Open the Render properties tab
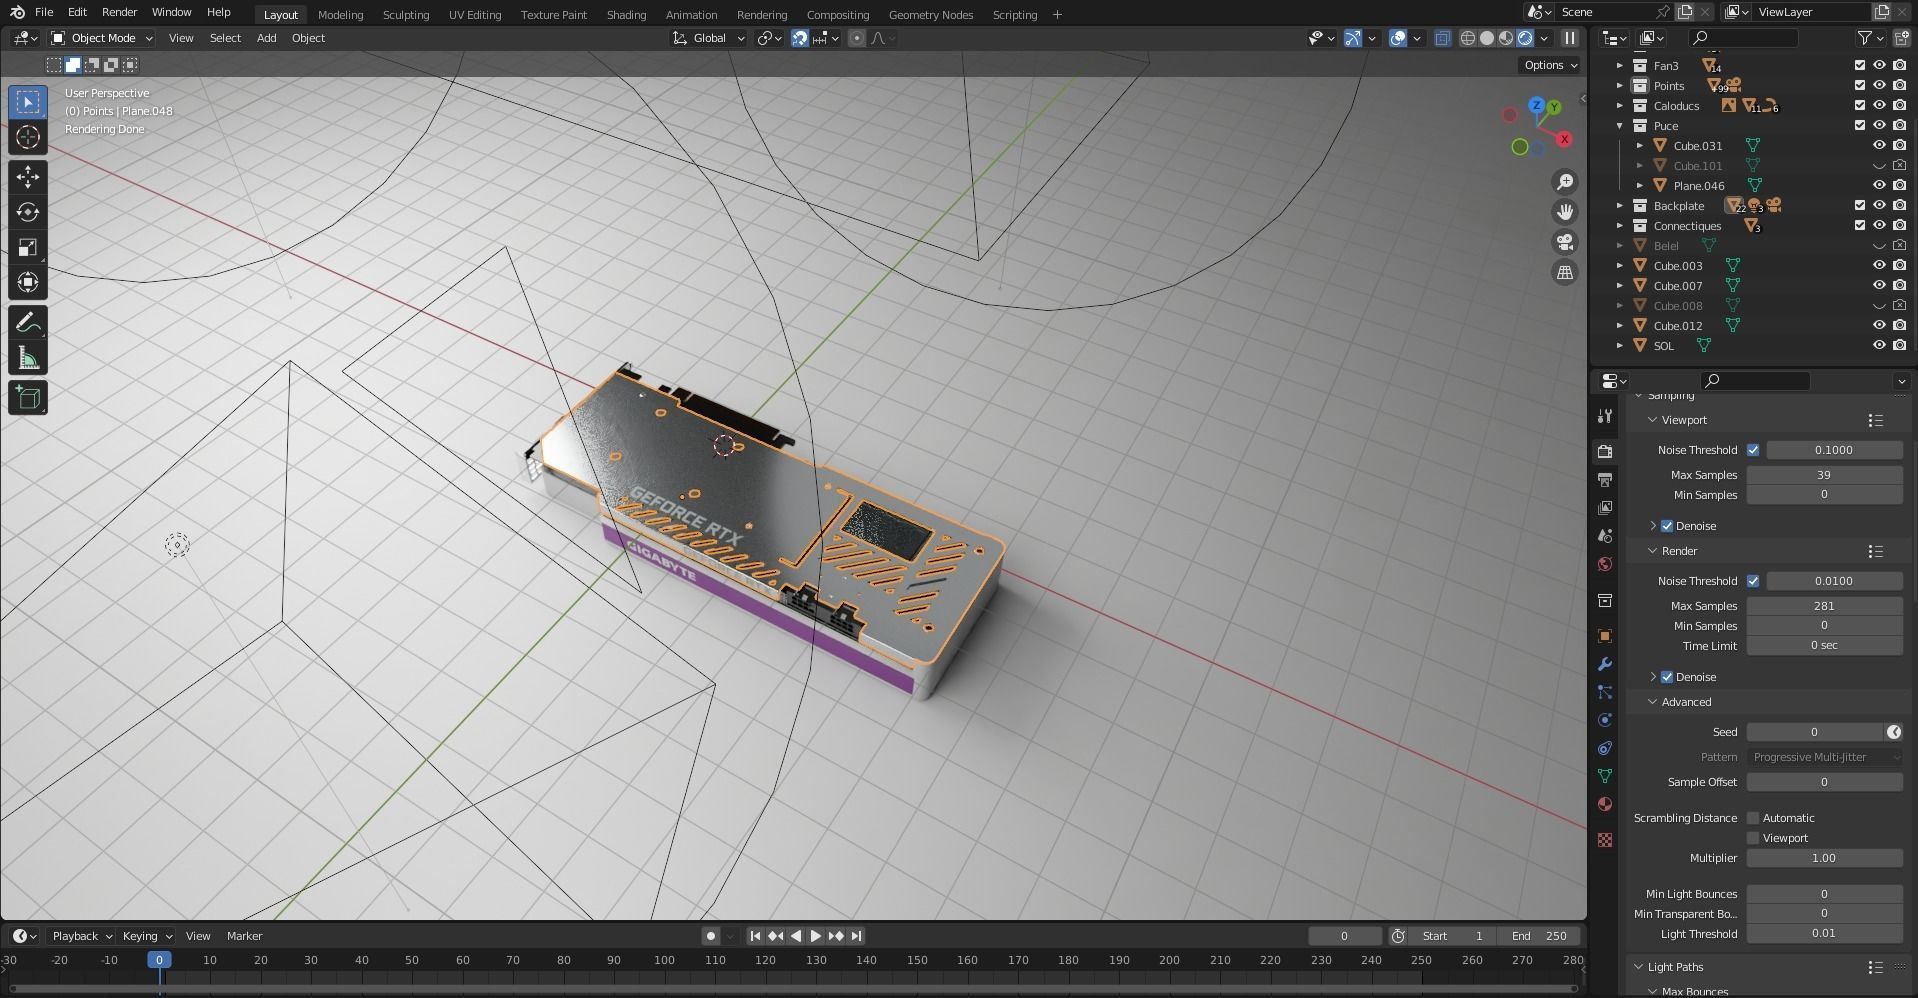The height and width of the screenshot is (998, 1918). tap(1605, 451)
